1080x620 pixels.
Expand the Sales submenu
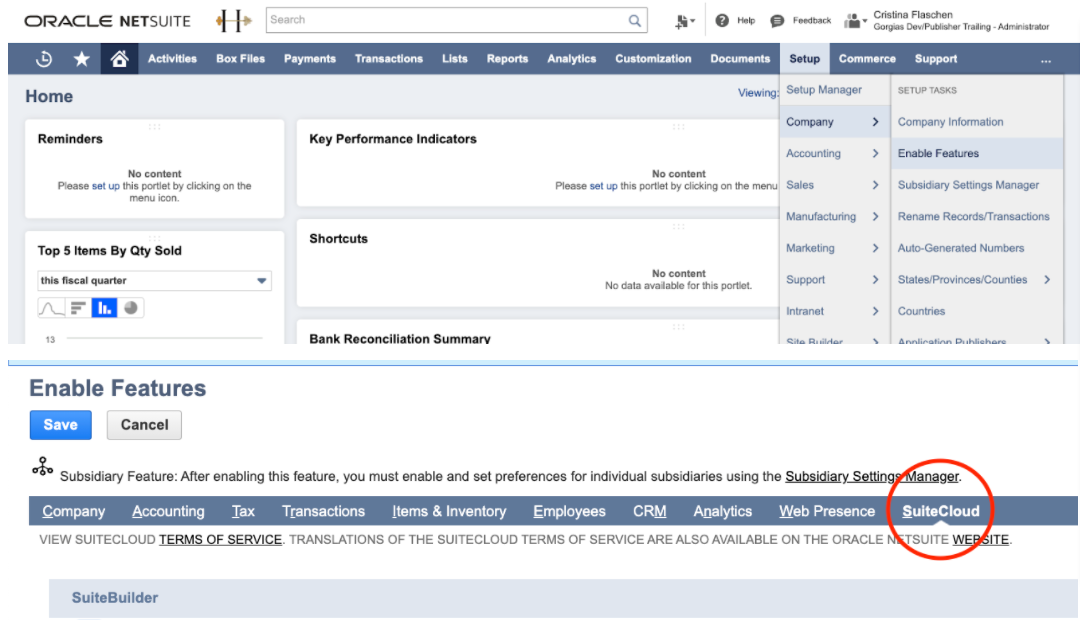834,185
